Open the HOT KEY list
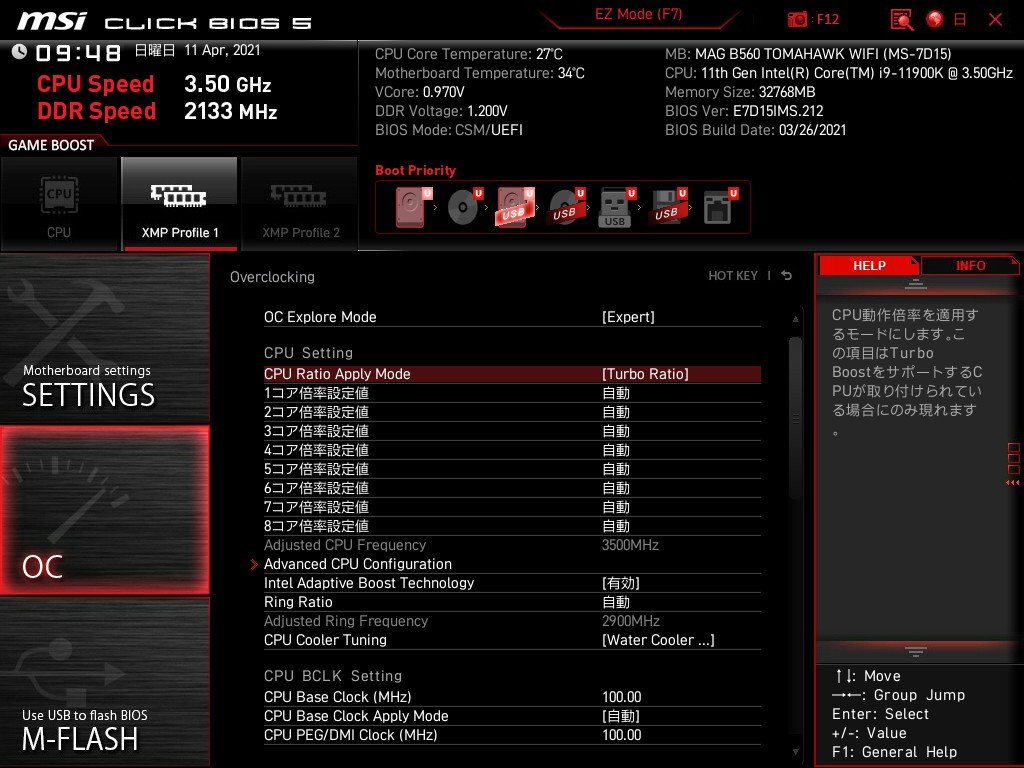This screenshot has width=1024, height=768. point(733,276)
